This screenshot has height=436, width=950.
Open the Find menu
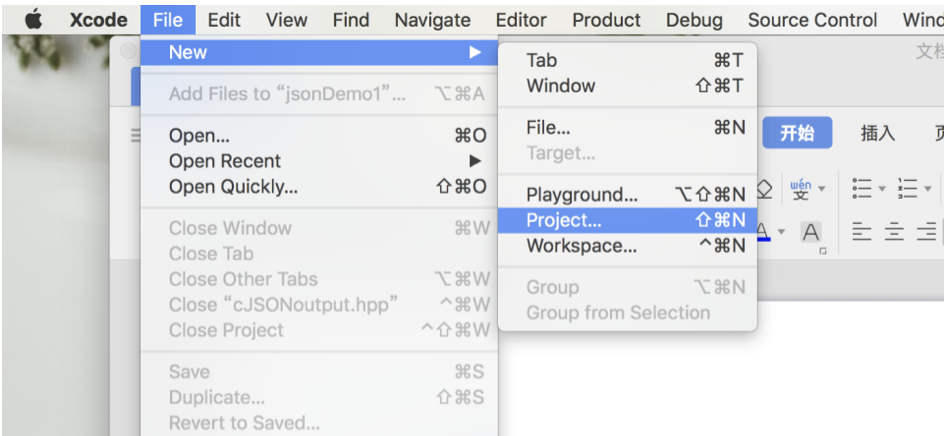(351, 20)
